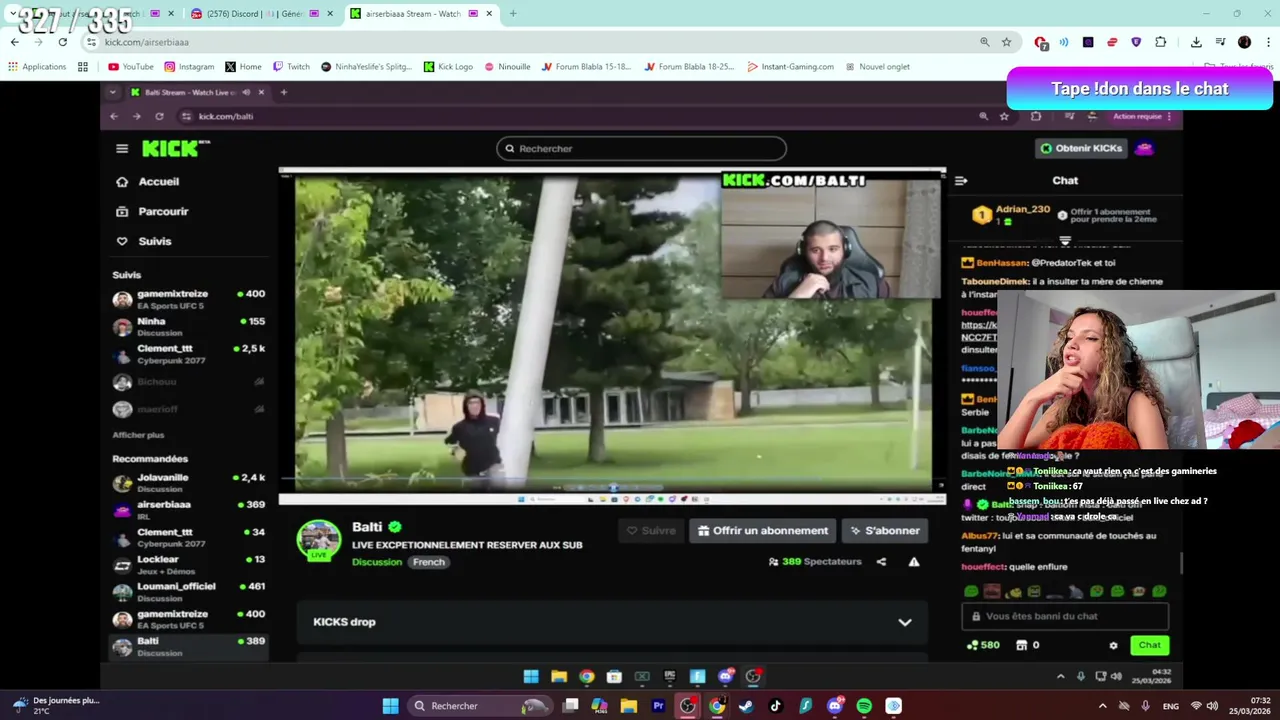
Task: Click the green Chat send button
Action: click(1149, 645)
